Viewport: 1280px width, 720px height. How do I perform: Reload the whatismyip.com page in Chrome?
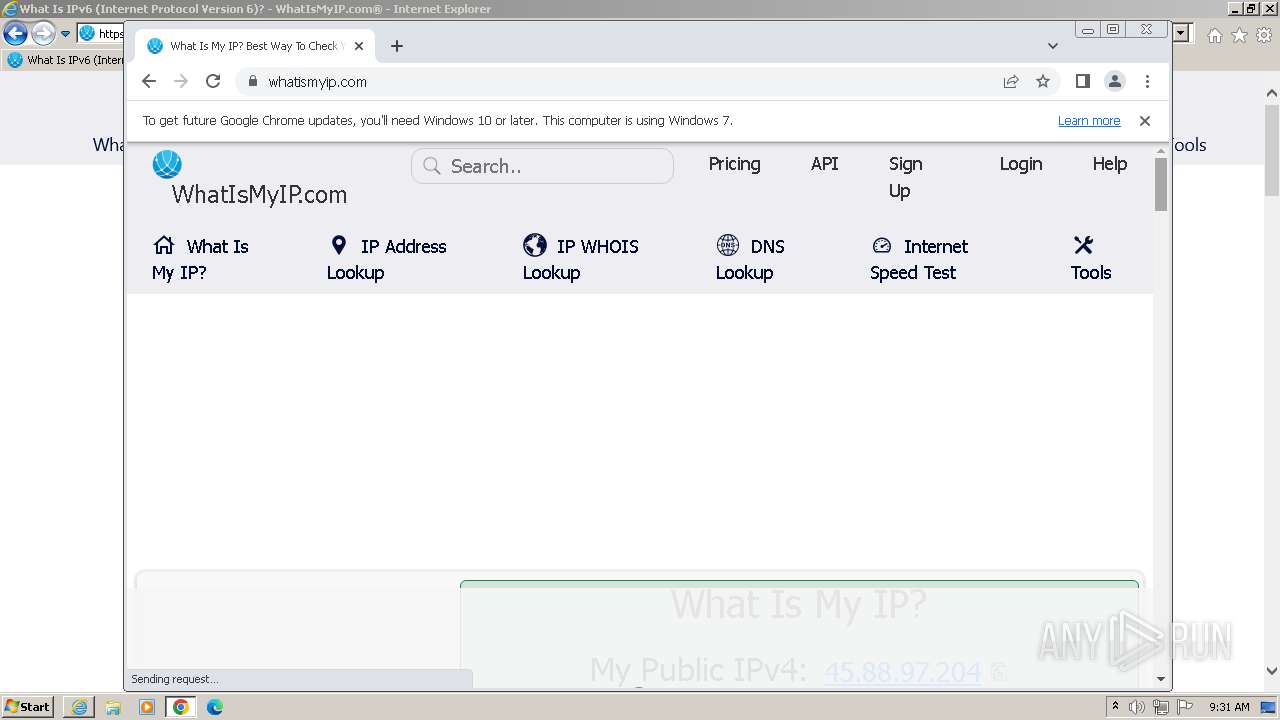tap(213, 82)
